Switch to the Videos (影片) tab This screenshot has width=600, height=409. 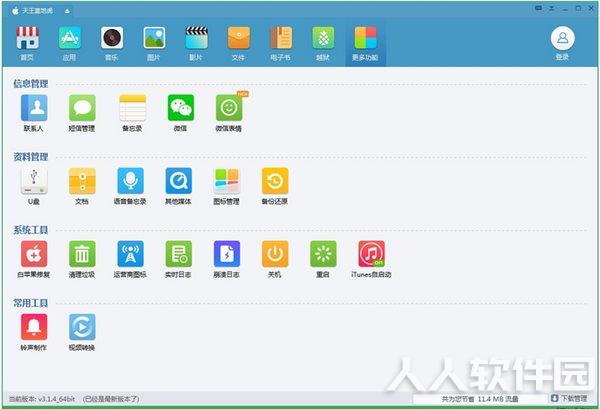click(x=196, y=44)
